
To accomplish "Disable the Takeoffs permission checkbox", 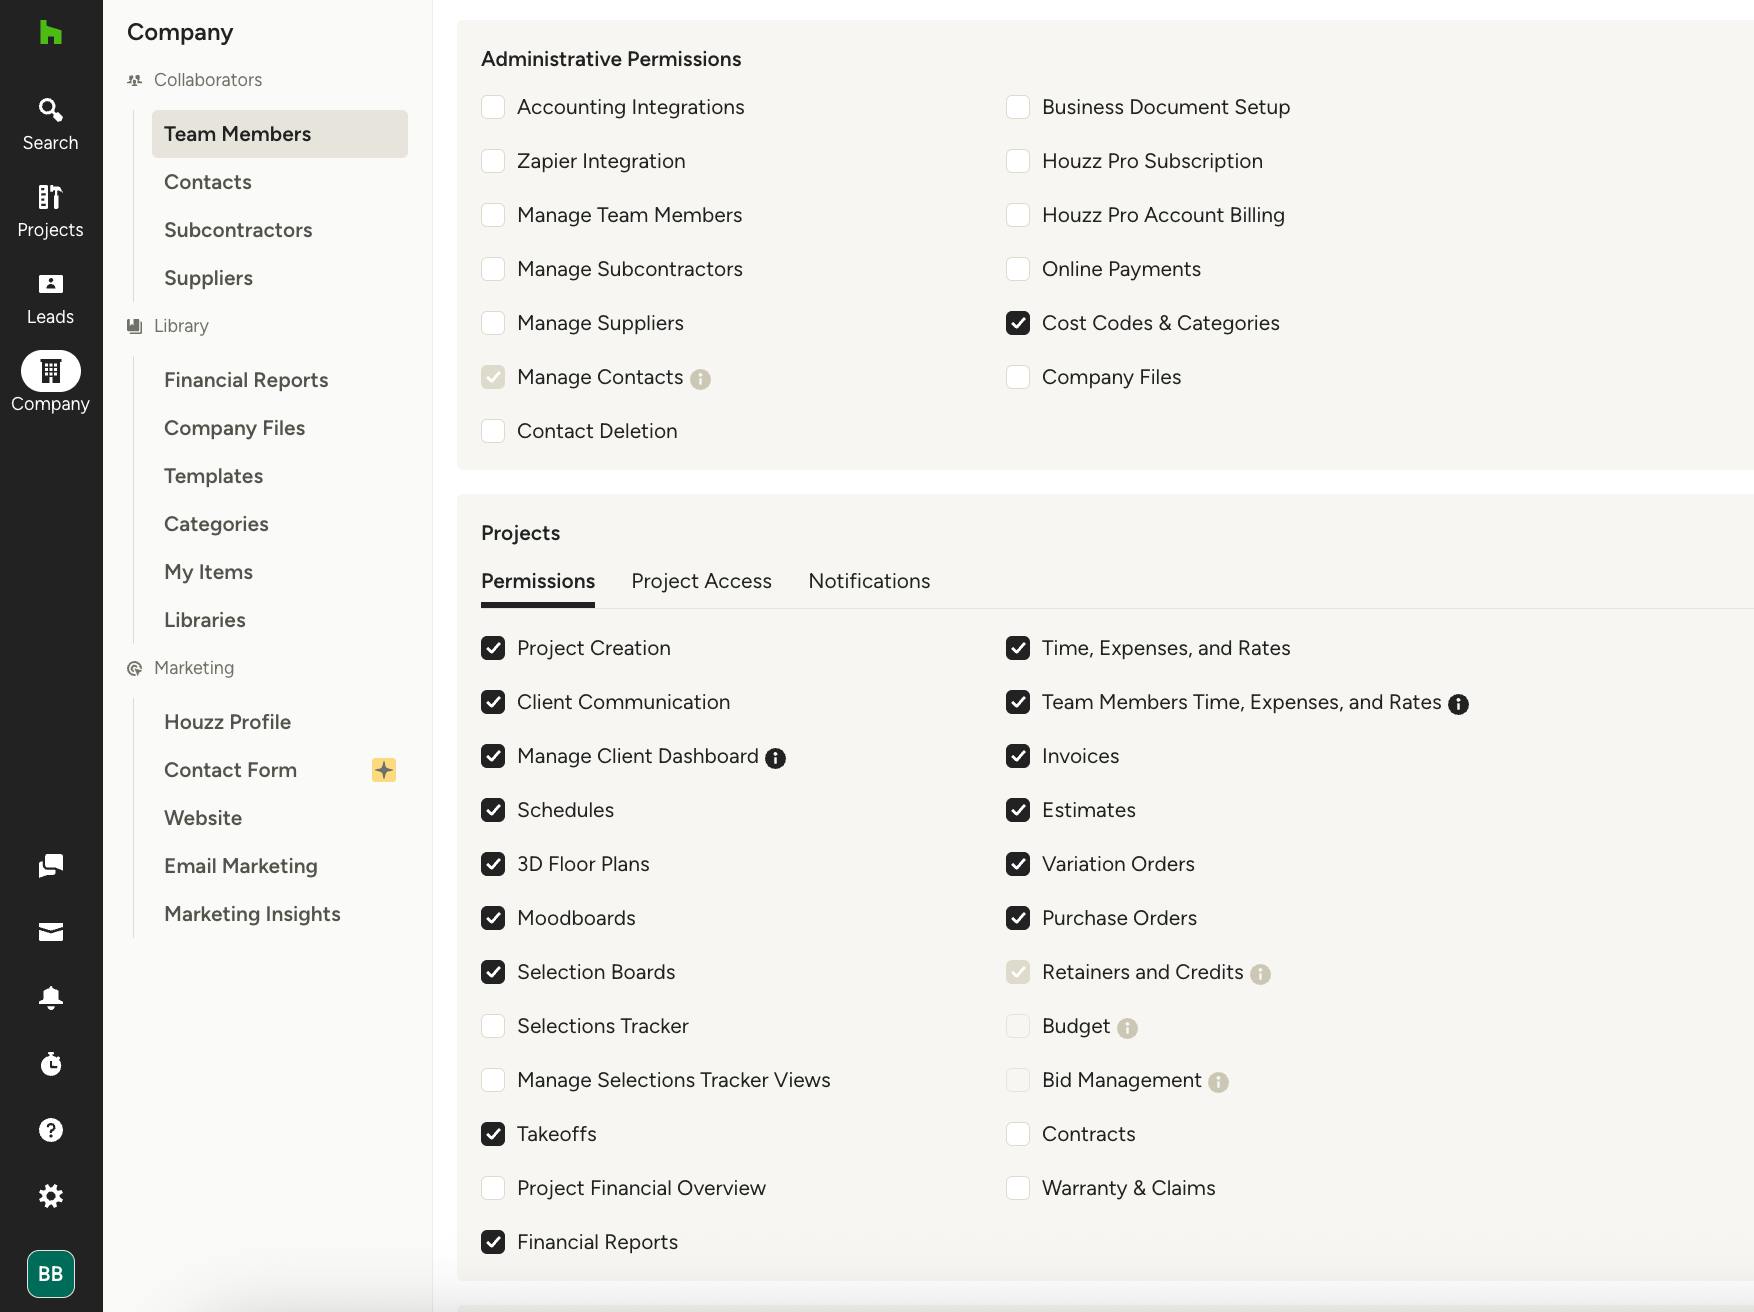I will 493,1134.
